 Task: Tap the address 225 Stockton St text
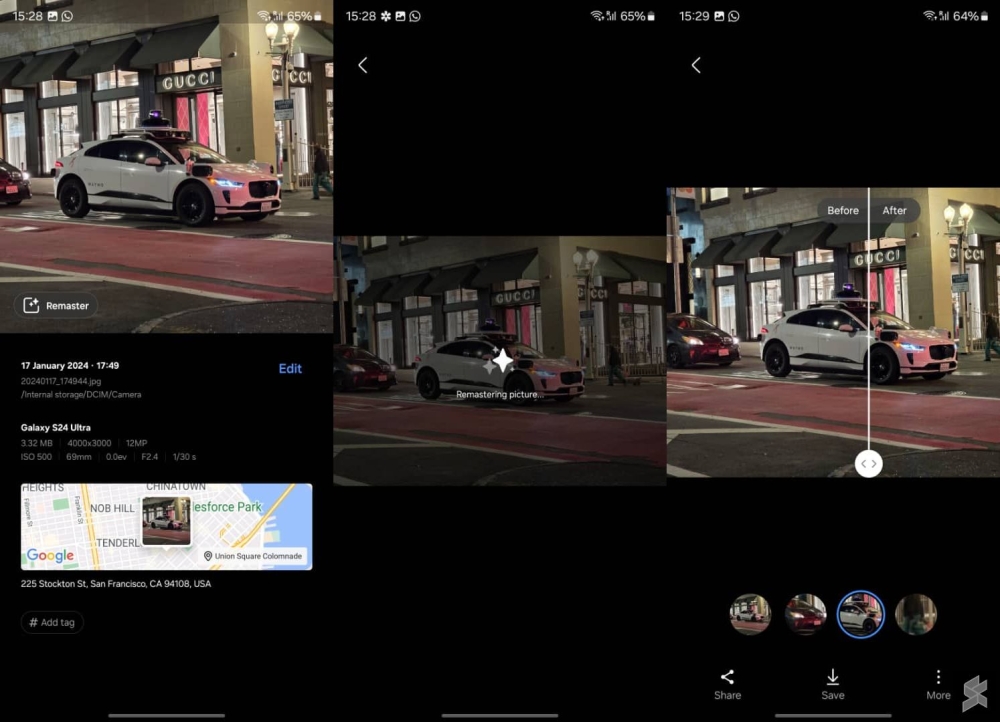coord(115,584)
